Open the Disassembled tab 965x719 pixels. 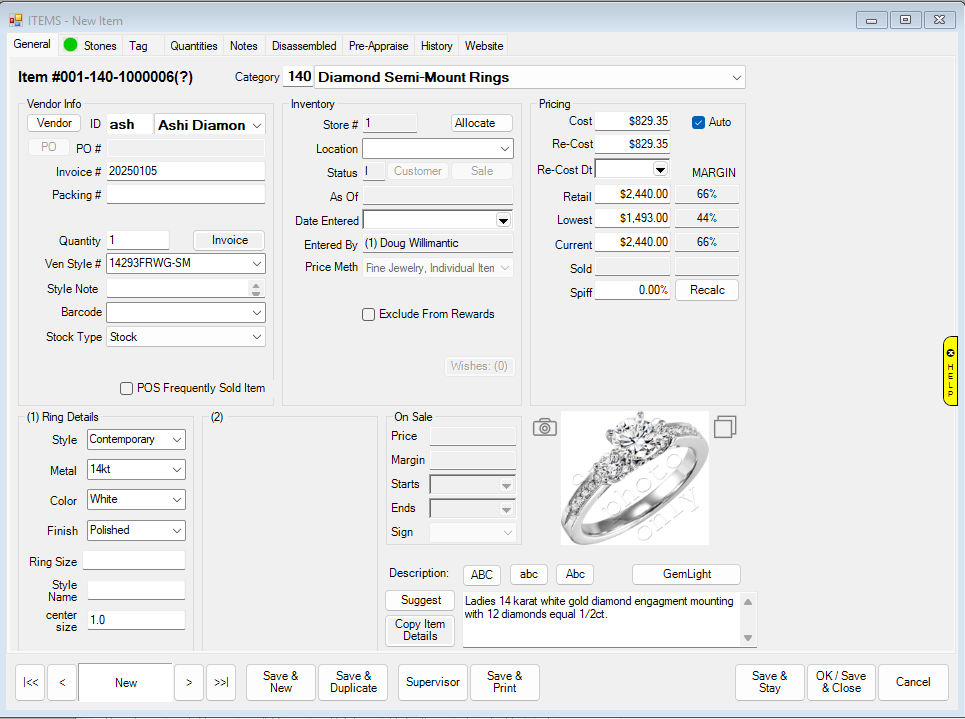[304, 46]
